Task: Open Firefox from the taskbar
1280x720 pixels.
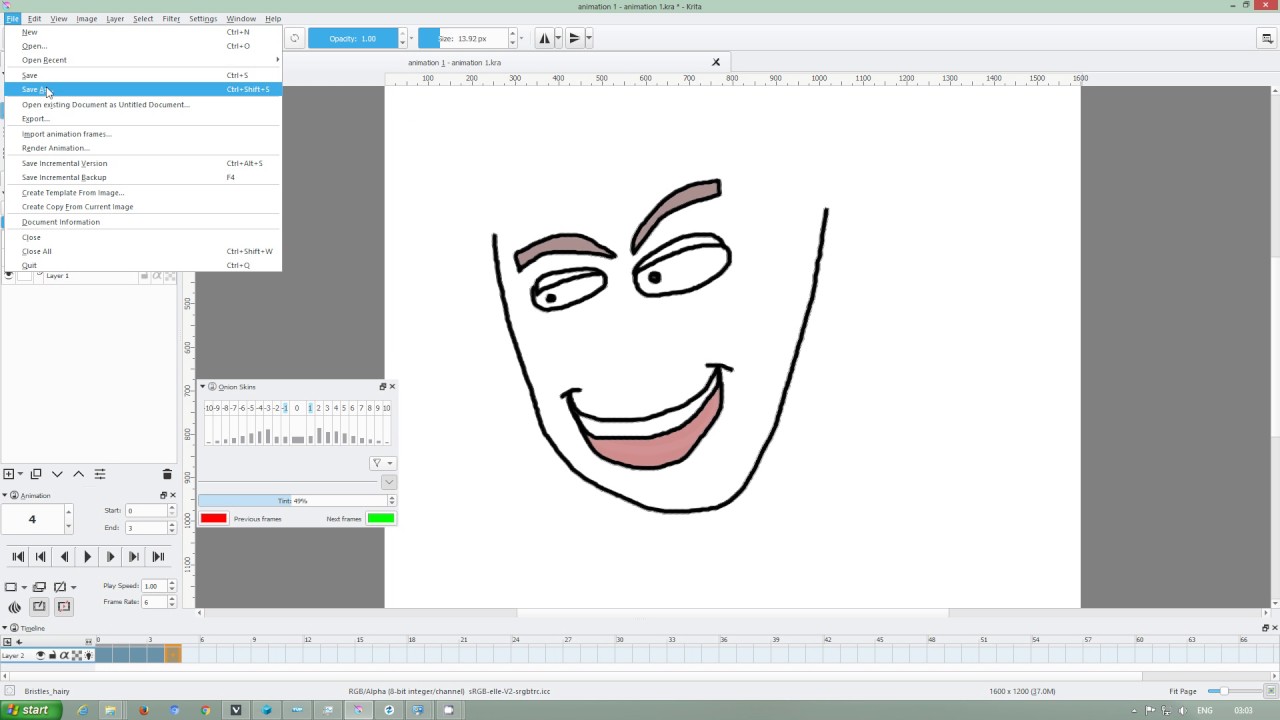Action: tap(143, 710)
